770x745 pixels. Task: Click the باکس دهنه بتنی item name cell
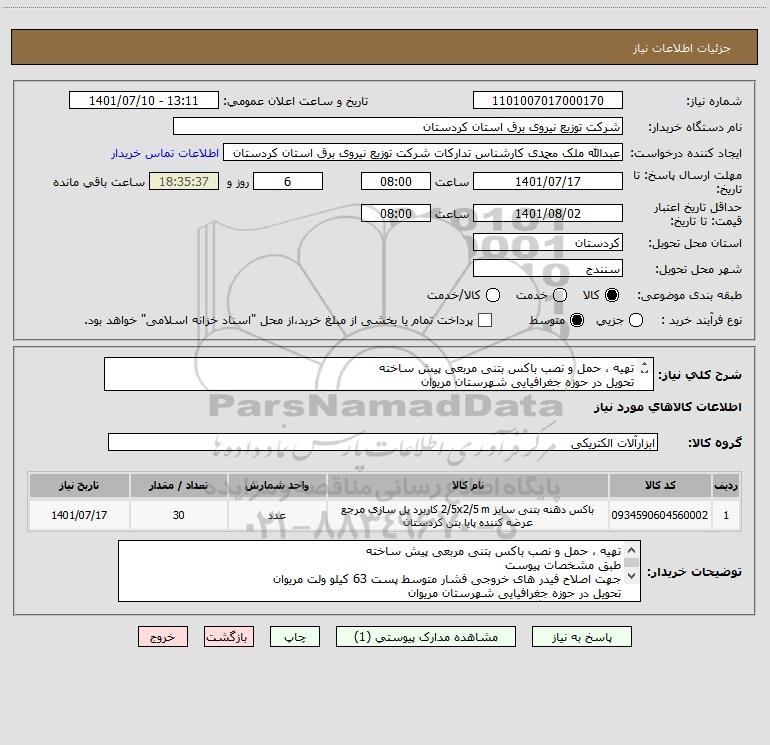coord(468,515)
